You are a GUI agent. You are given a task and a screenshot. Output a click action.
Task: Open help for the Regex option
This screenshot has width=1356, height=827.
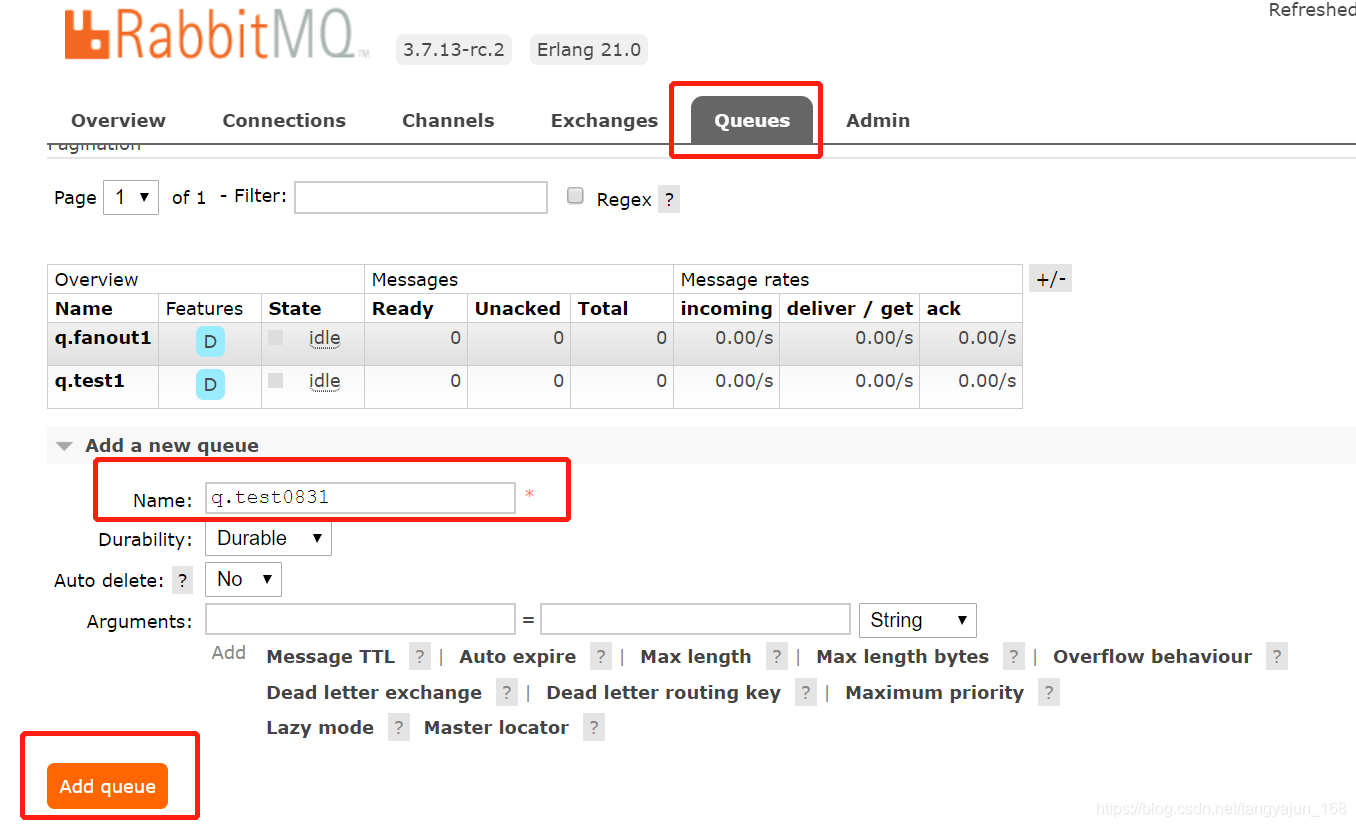point(670,199)
